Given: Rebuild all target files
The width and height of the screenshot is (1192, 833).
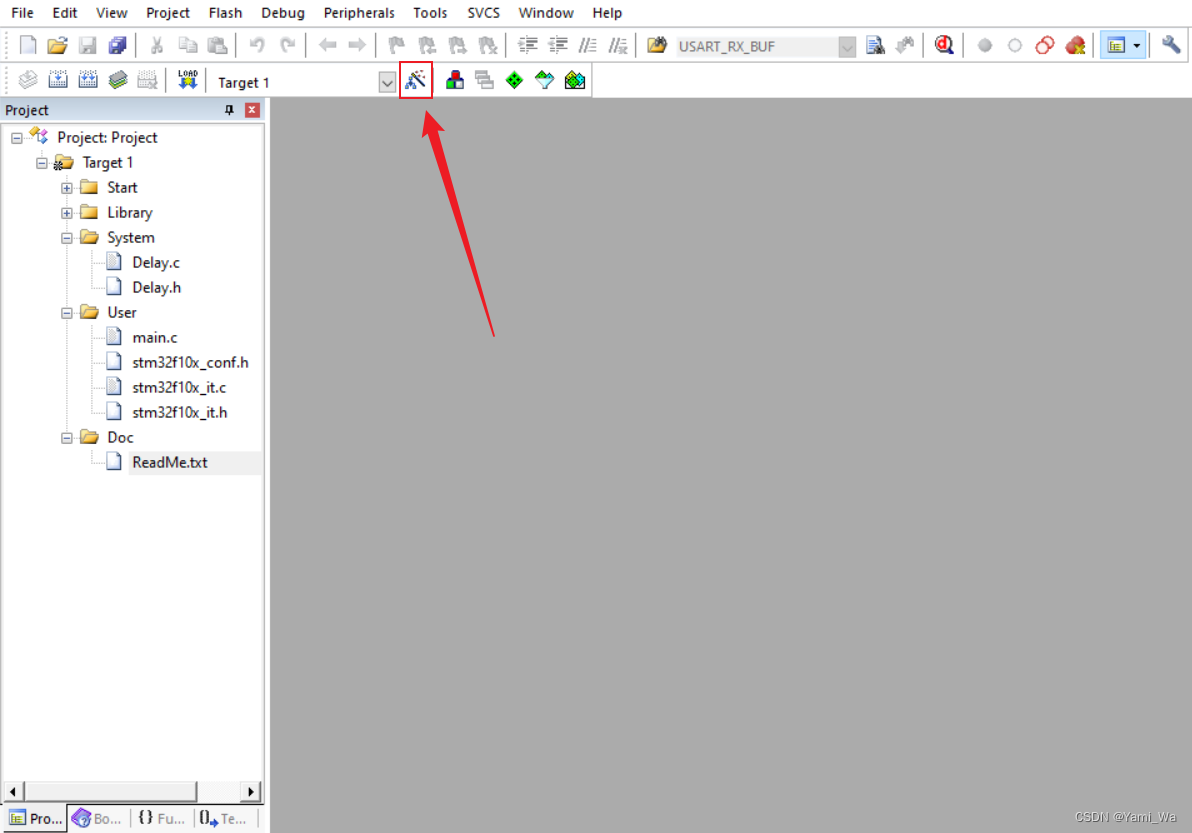Looking at the screenshot, I should click(x=87, y=81).
